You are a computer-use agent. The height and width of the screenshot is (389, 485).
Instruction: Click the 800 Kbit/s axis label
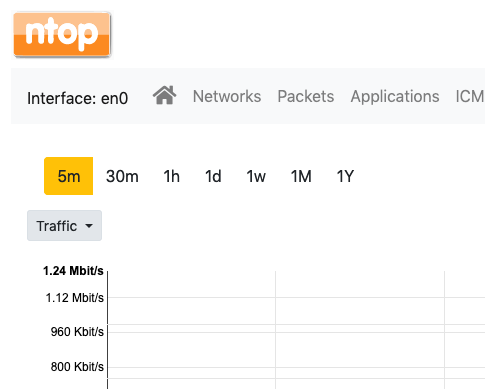pos(77,367)
